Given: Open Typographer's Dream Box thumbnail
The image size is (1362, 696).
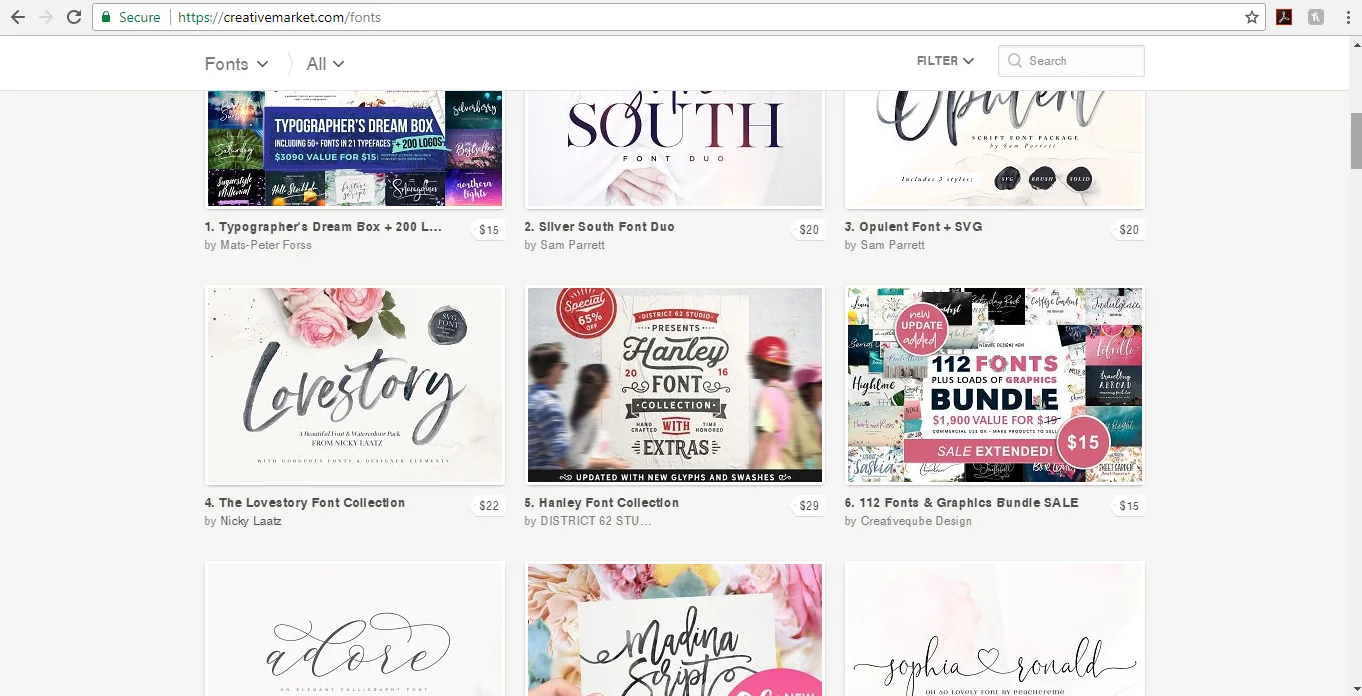Looking at the screenshot, I should click(x=355, y=148).
